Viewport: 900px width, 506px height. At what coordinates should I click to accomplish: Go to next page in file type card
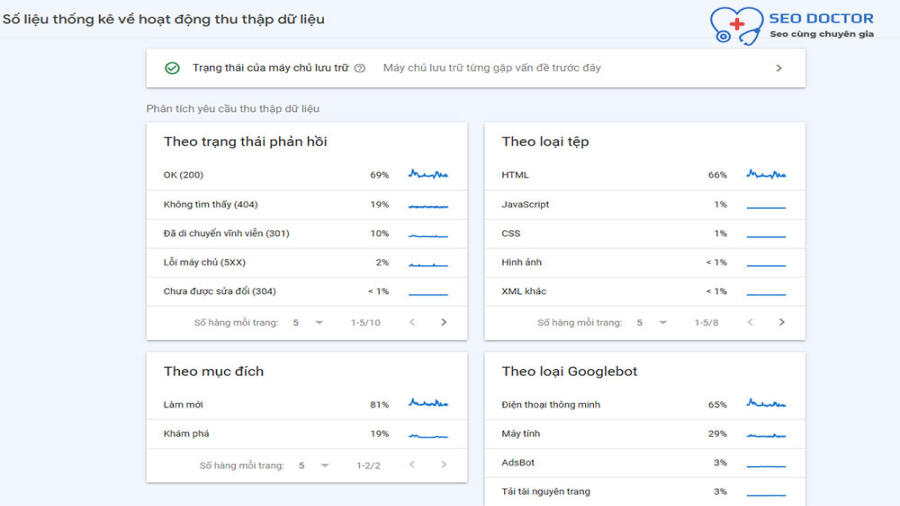pos(782,322)
